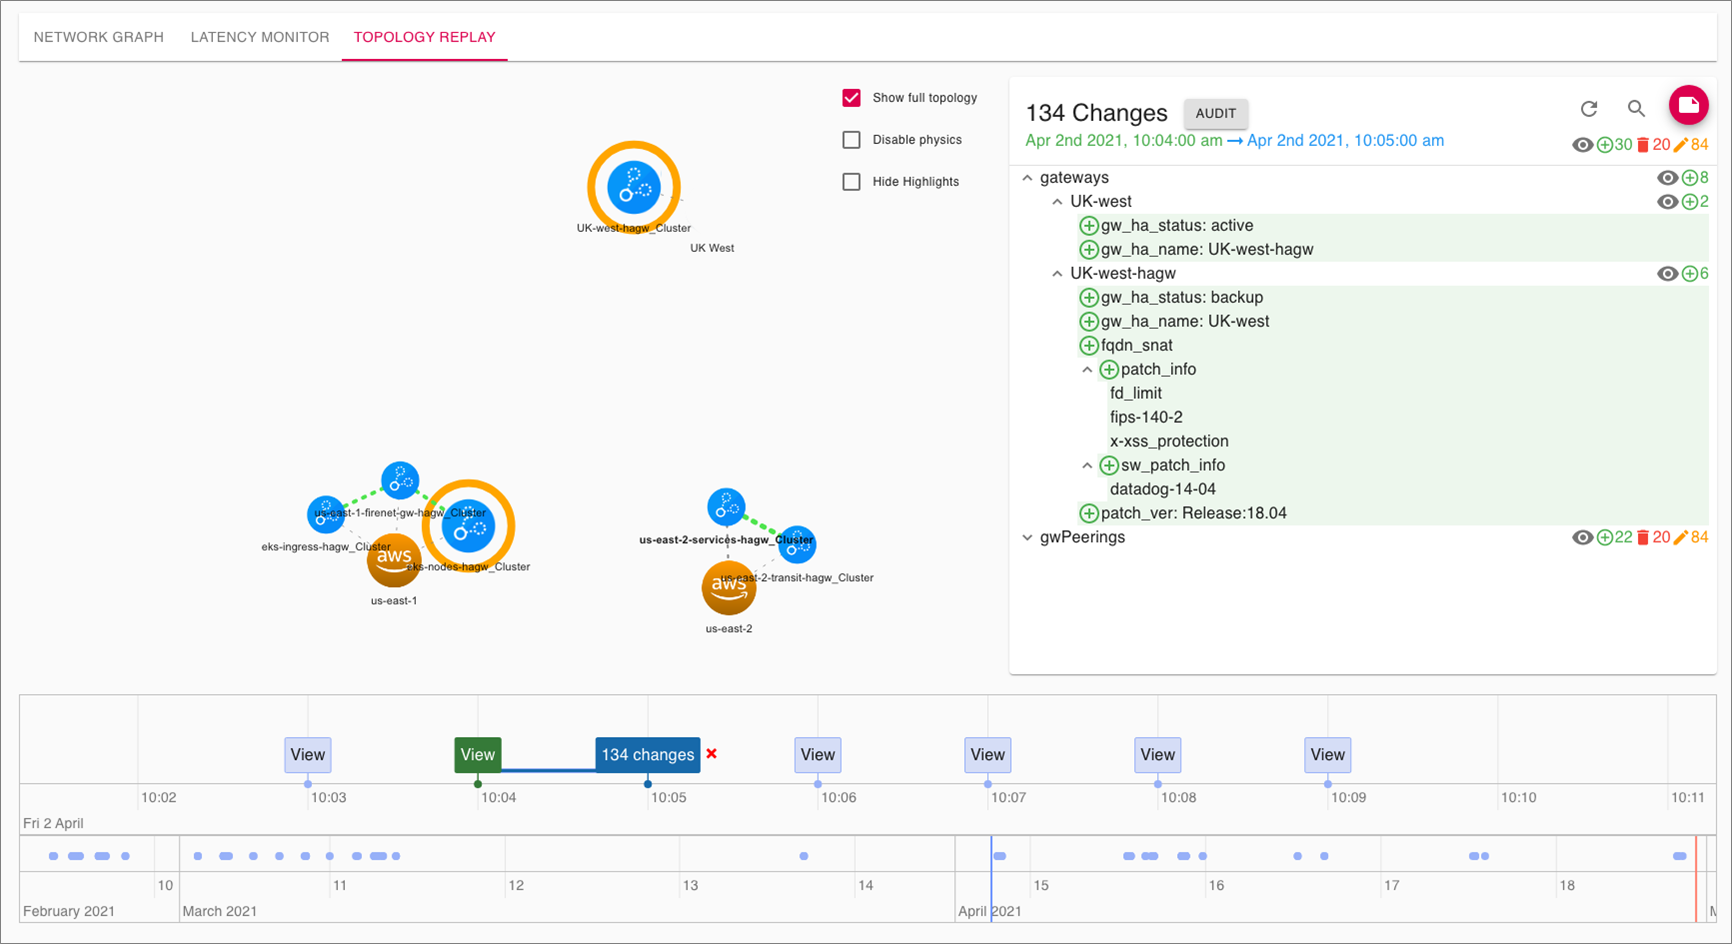This screenshot has width=1732, height=944.
Task: Collapse the gateways tree section
Action: [x=1027, y=178]
